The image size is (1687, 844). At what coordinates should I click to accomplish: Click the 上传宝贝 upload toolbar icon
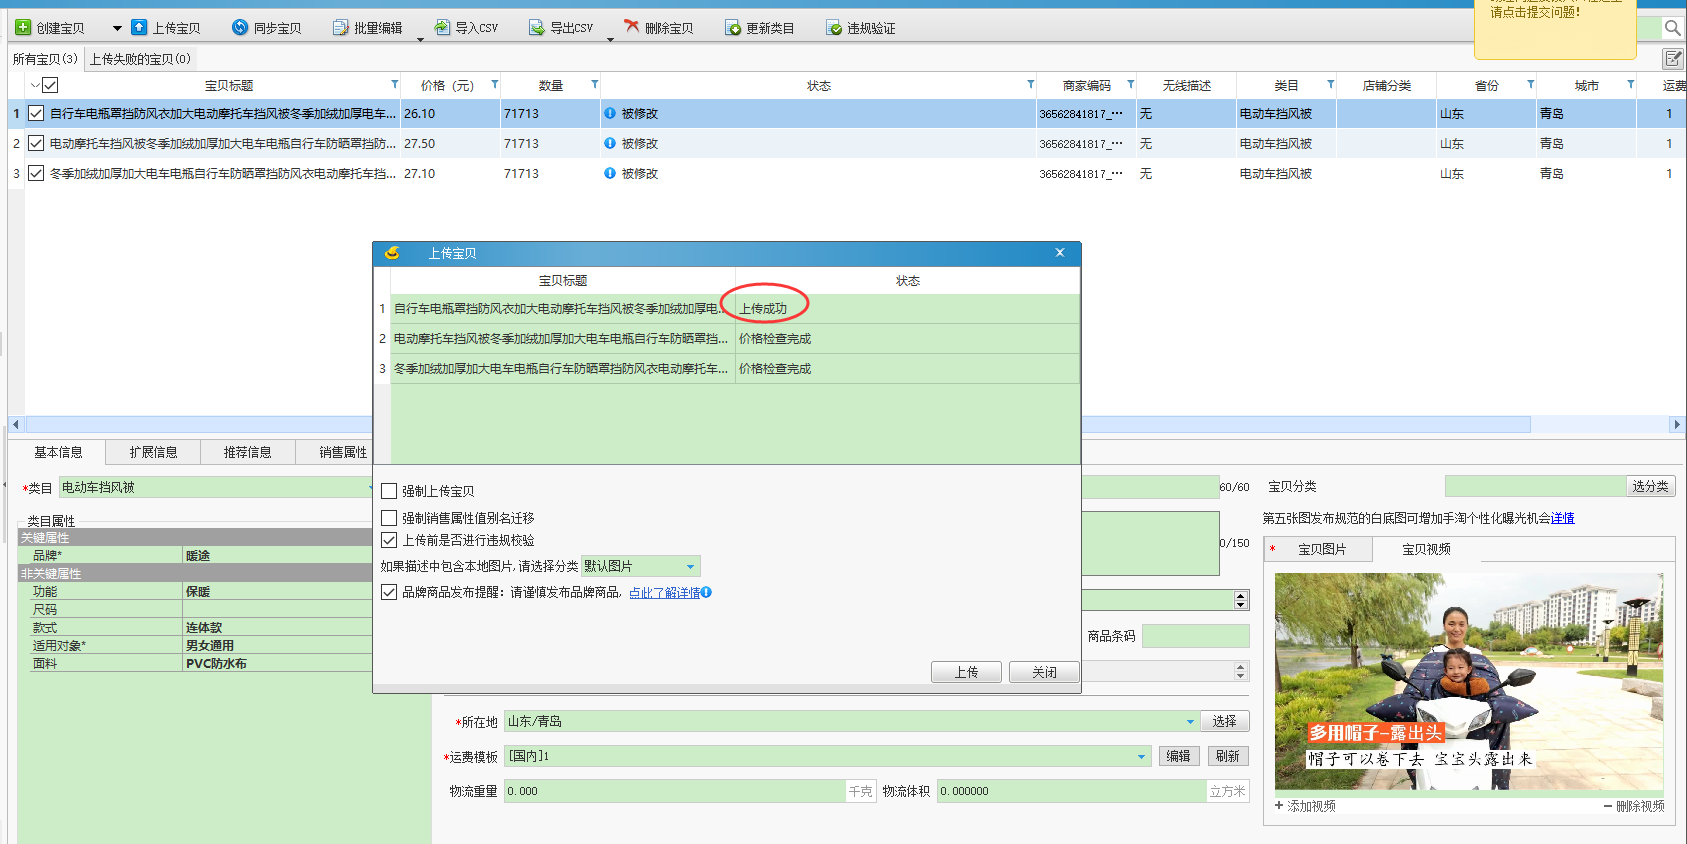140,28
